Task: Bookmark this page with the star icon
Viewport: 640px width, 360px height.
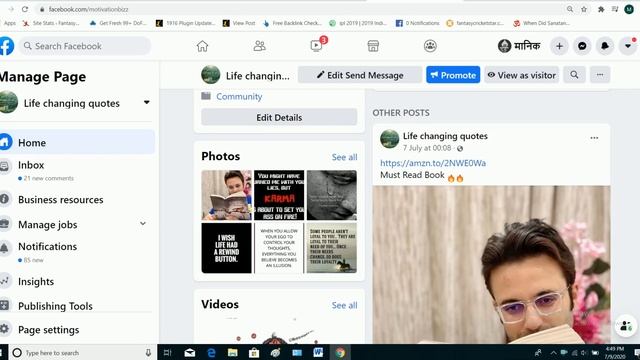Action: pyautogui.click(x=584, y=9)
